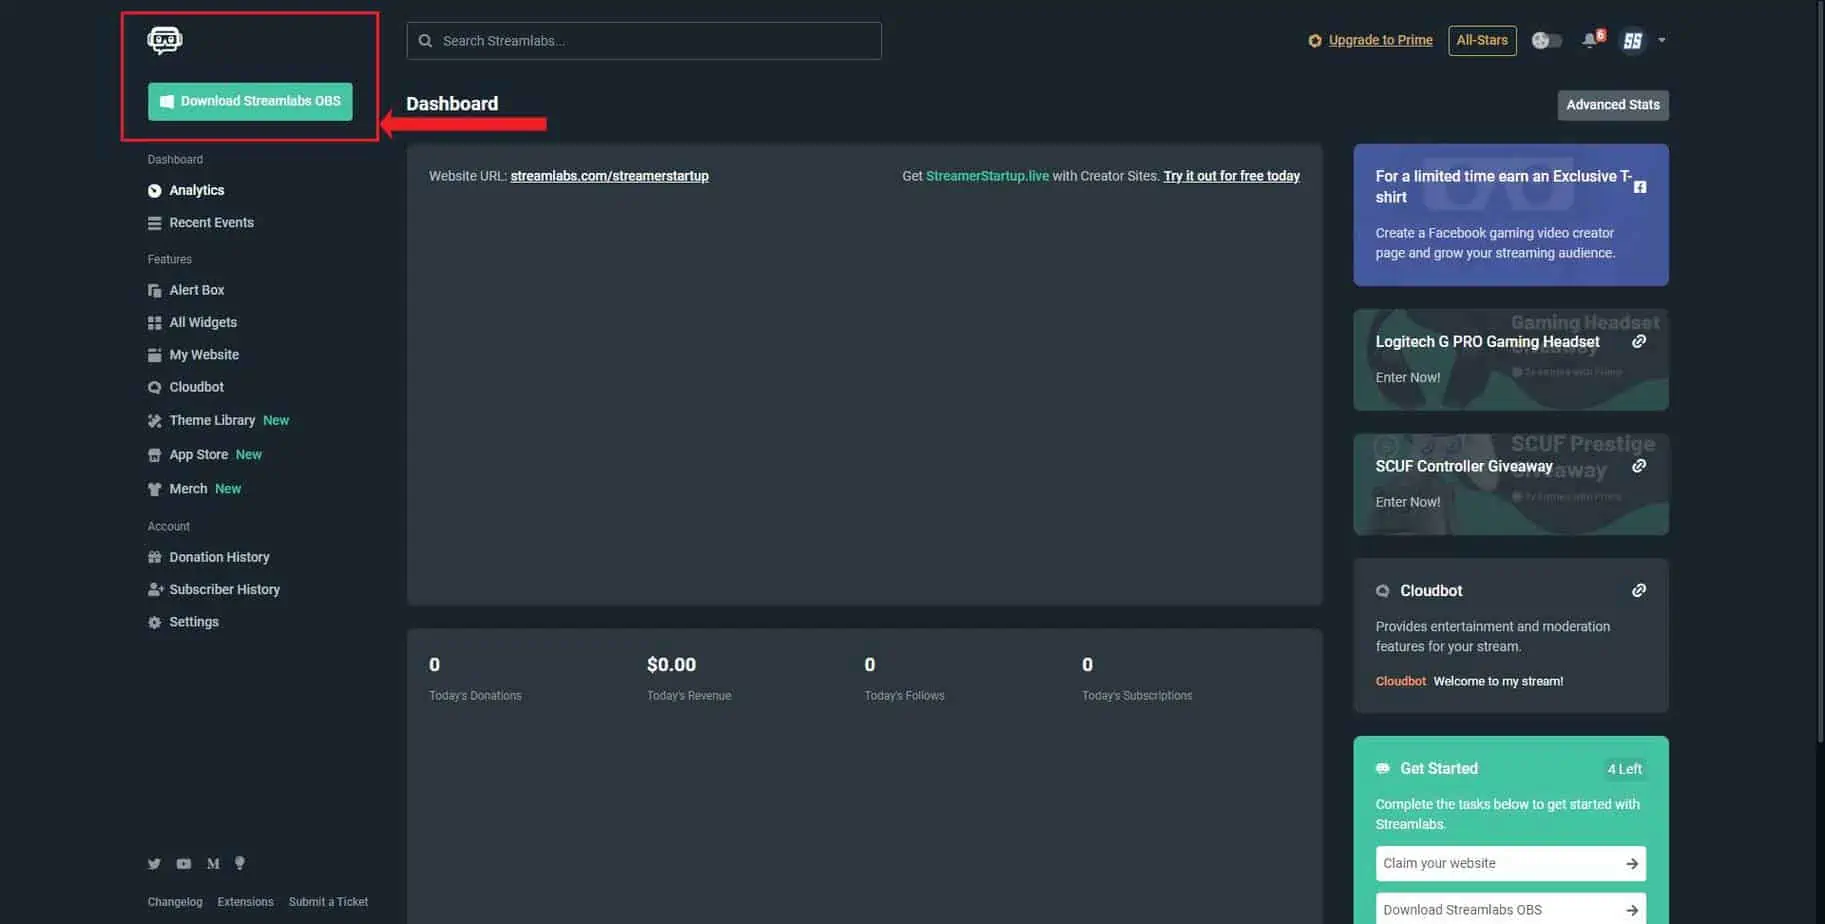Click the Recent Events list icon

154,223
